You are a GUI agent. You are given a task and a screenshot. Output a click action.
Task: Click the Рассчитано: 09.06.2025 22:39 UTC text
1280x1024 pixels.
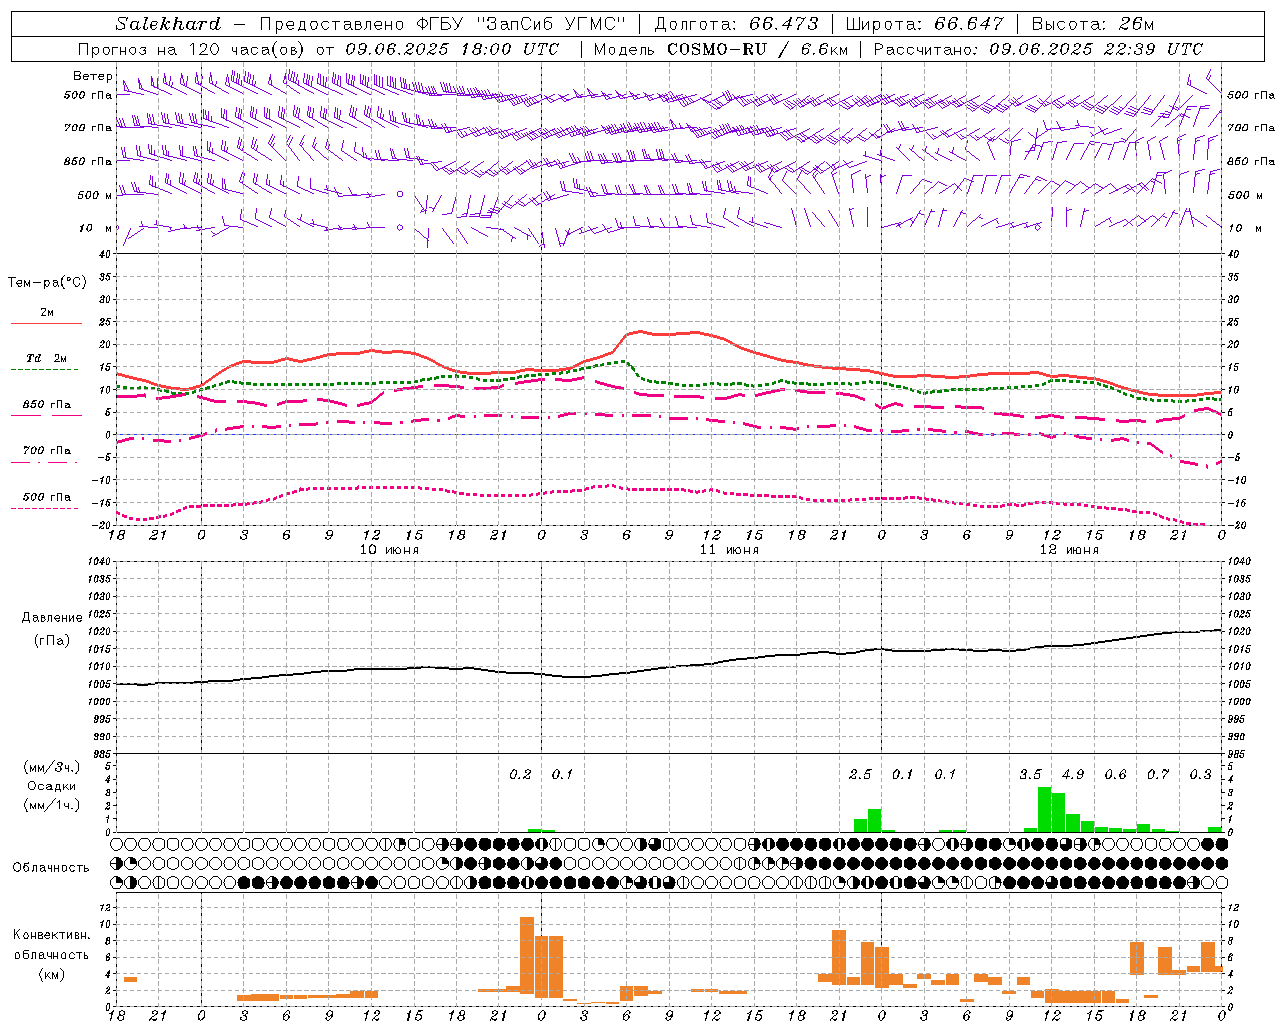coord(1038,49)
